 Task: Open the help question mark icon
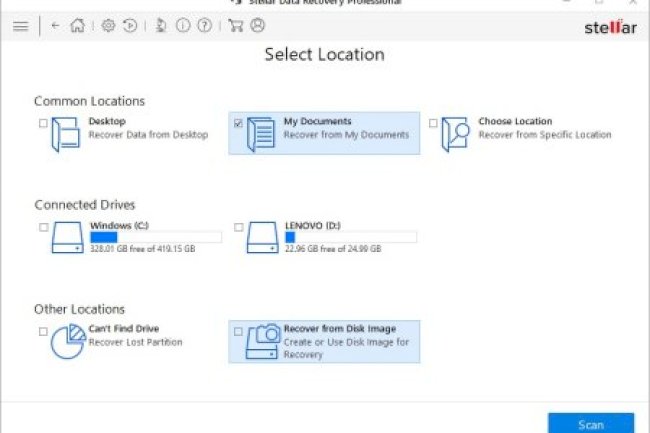pyautogui.click(x=206, y=26)
